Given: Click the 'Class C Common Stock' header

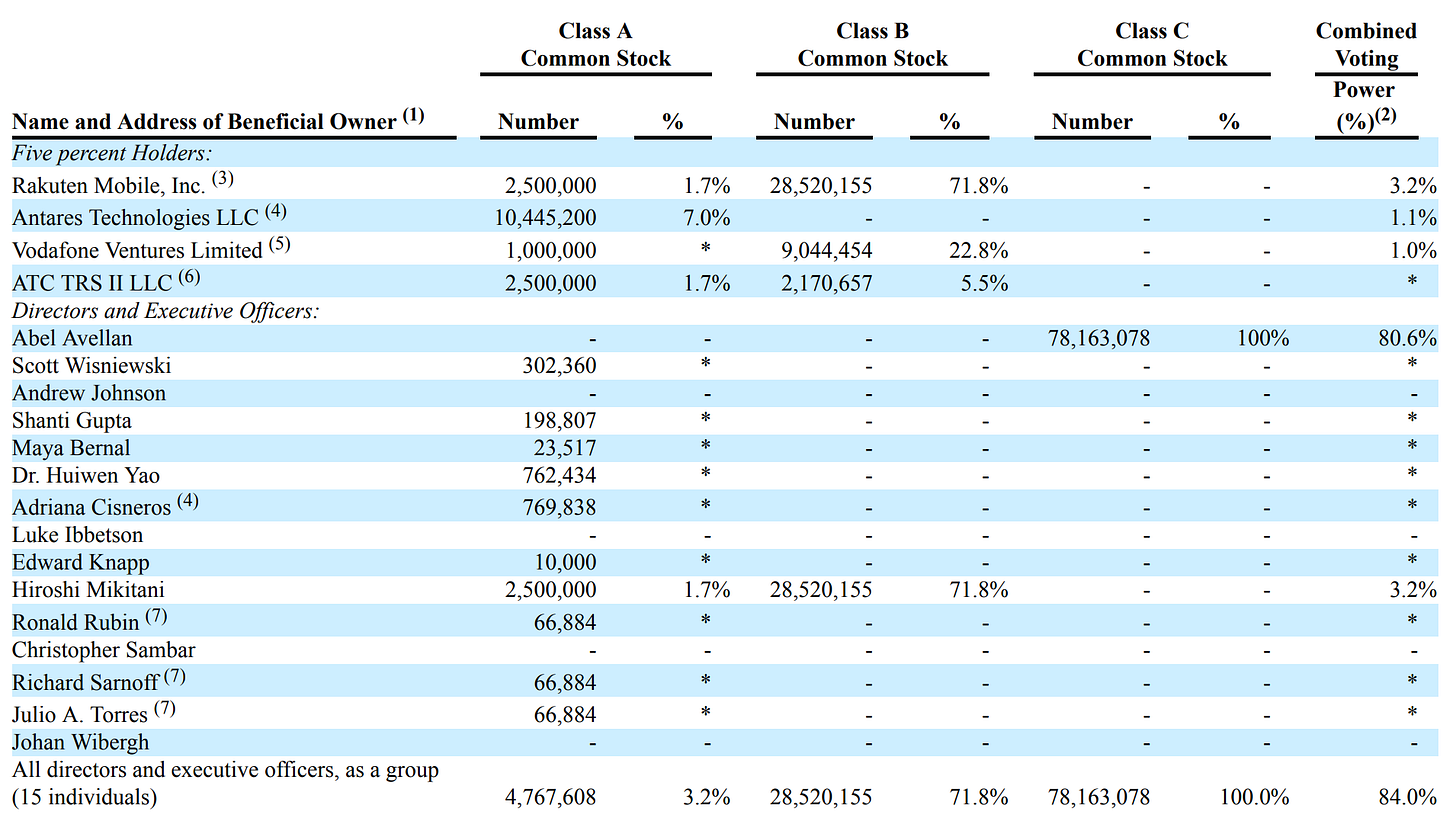Looking at the screenshot, I should coord(1152,45).
